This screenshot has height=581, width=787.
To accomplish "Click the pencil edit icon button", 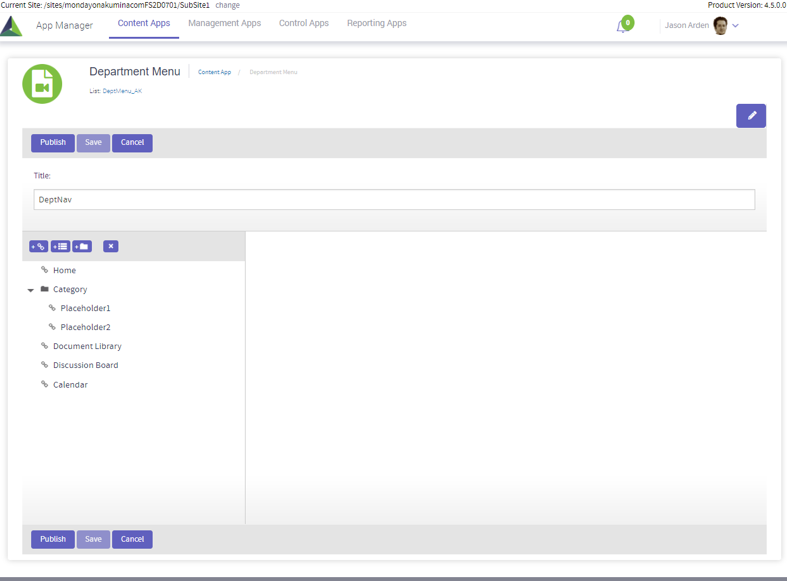I will pyautogui.click(x=751, y=116).
